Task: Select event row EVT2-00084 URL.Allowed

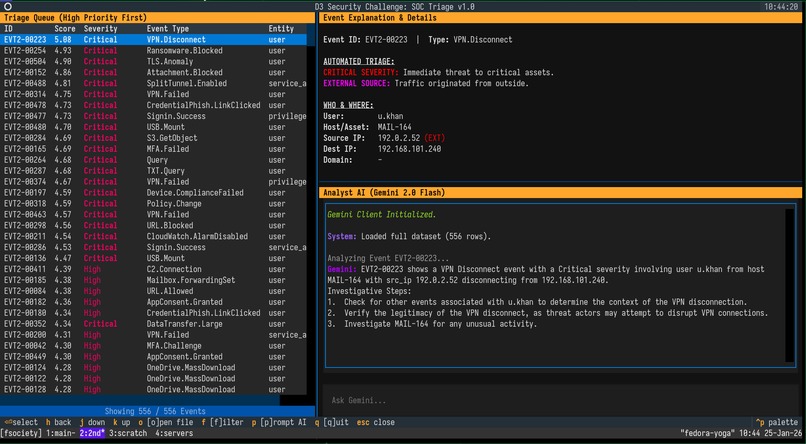Action: (x=153, y=291)
